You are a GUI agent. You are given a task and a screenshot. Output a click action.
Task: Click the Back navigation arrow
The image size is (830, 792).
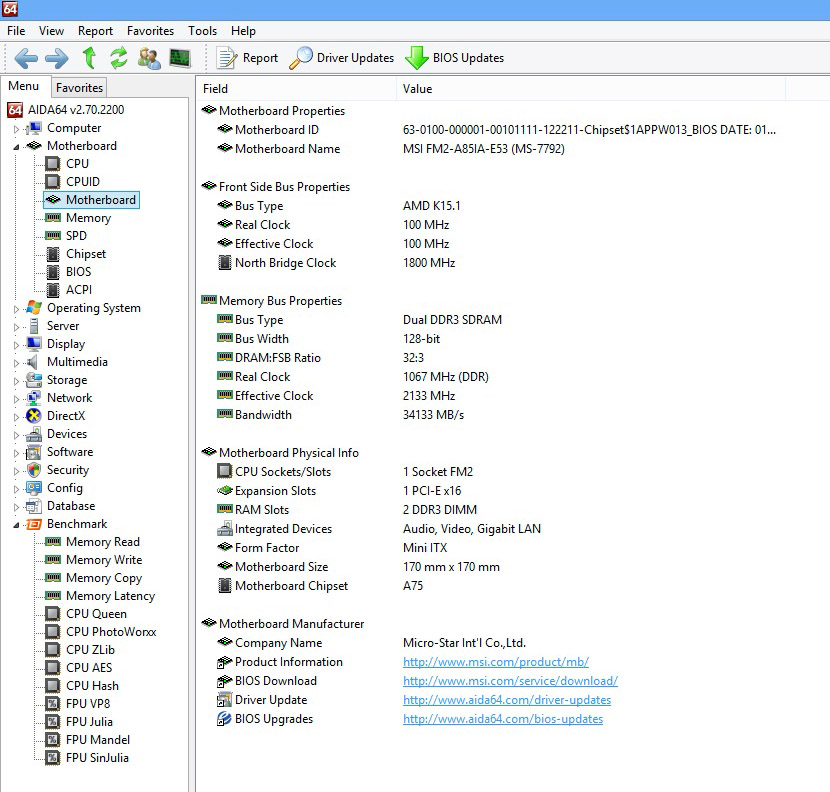pos(26,58)
